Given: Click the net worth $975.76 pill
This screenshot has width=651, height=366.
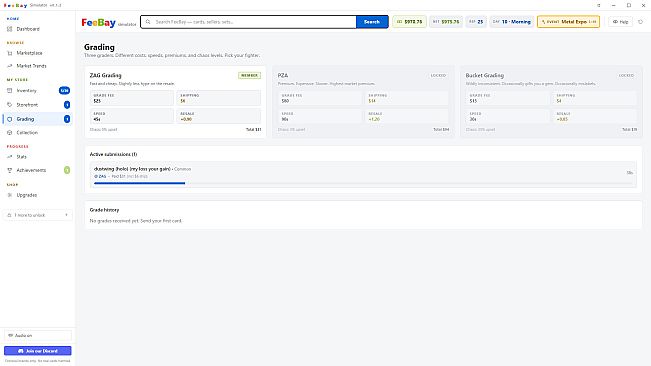Looking at the screenshot, I should [446, 22].
